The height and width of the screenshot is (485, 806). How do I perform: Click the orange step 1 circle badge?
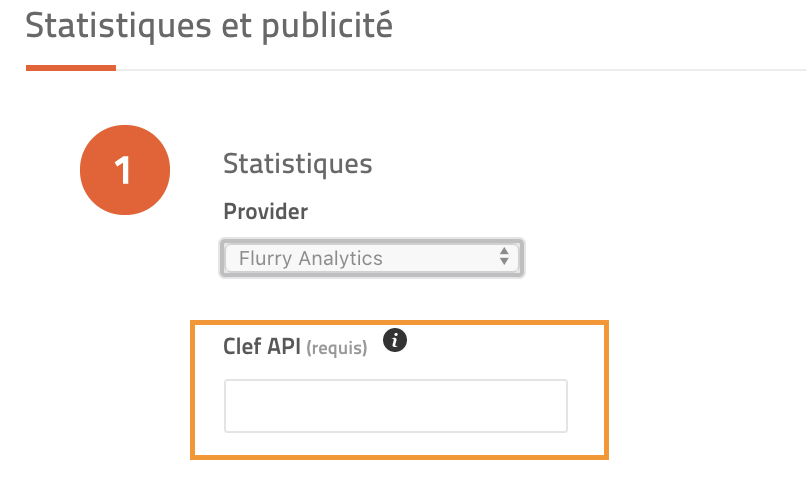pos(125,170)
